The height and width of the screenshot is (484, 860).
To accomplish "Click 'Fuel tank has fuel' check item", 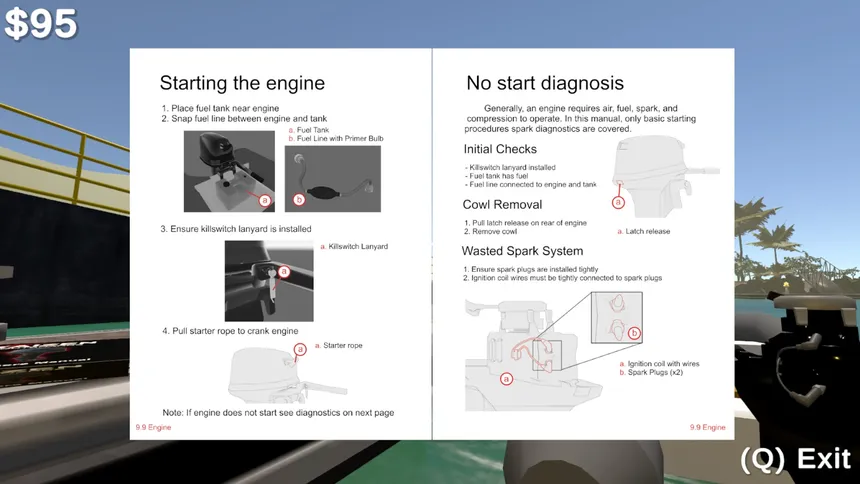I will pos(496,176).
